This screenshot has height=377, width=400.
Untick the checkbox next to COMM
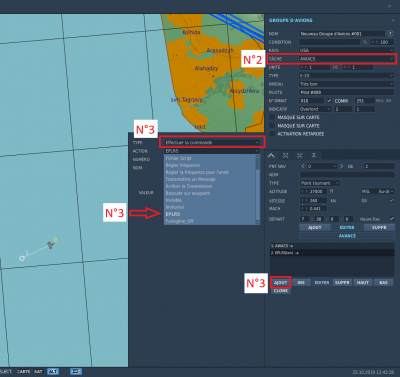[x=329, y=100]
